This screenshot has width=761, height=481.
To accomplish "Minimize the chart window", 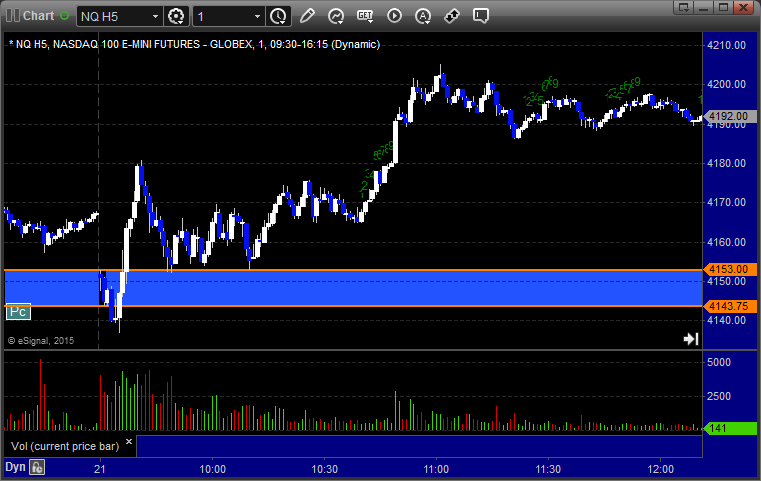I will click(x=704, y=7).
